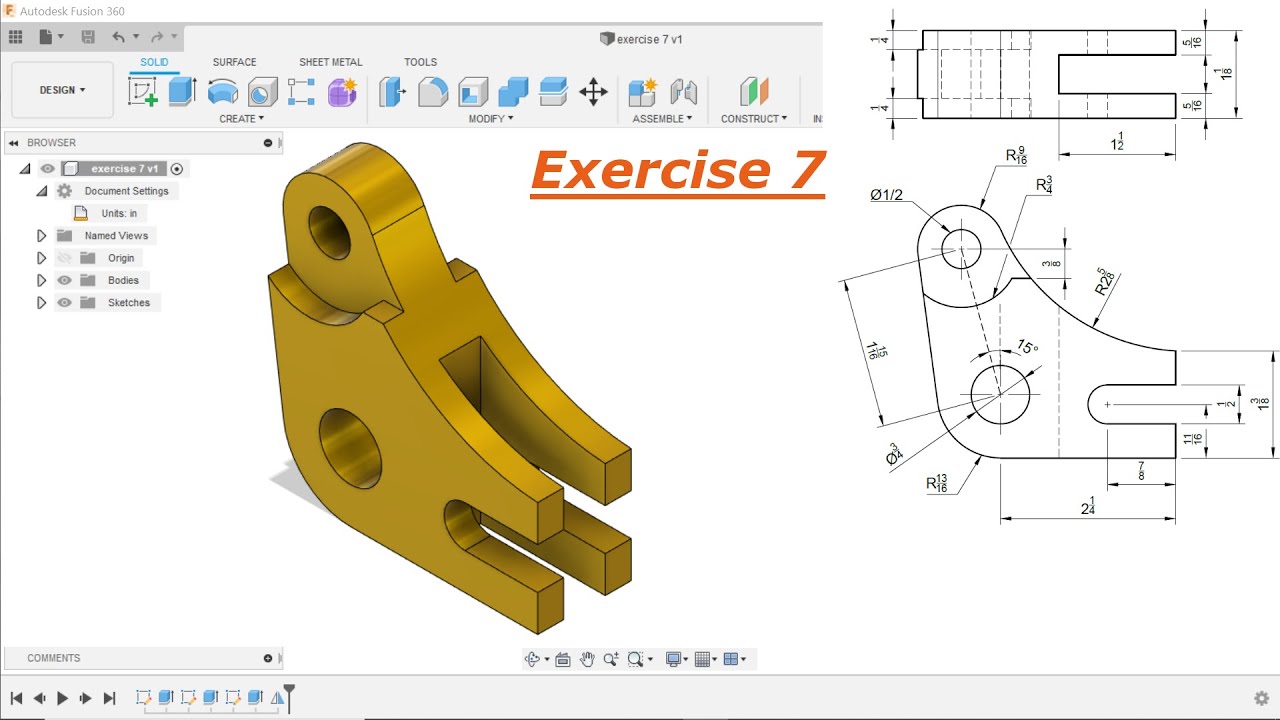The height and width of the screenshot is (720, 1280).
Task: Open the MODIFY menu dropdown
Action: pyautogui.click(x=491, y=119)
